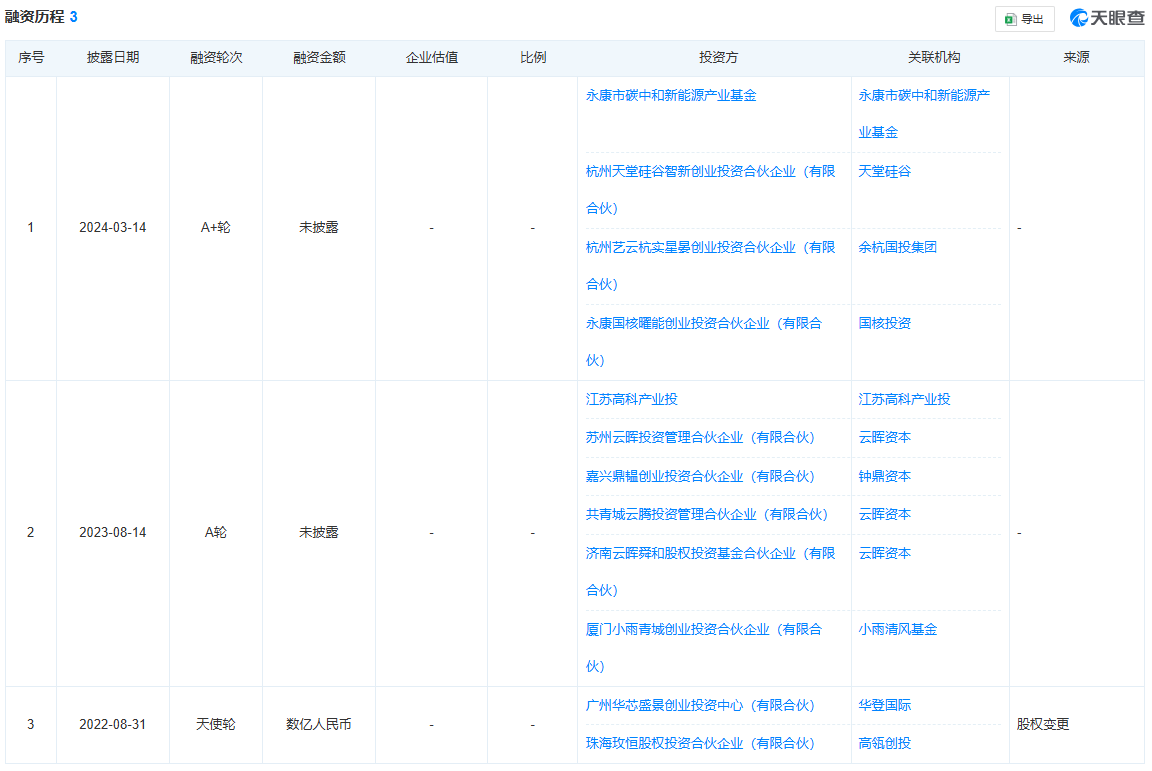1152x771 pixels.
Task: Select the date 2023-08-14
Action: pyautogui.click(x=112, y=533)
